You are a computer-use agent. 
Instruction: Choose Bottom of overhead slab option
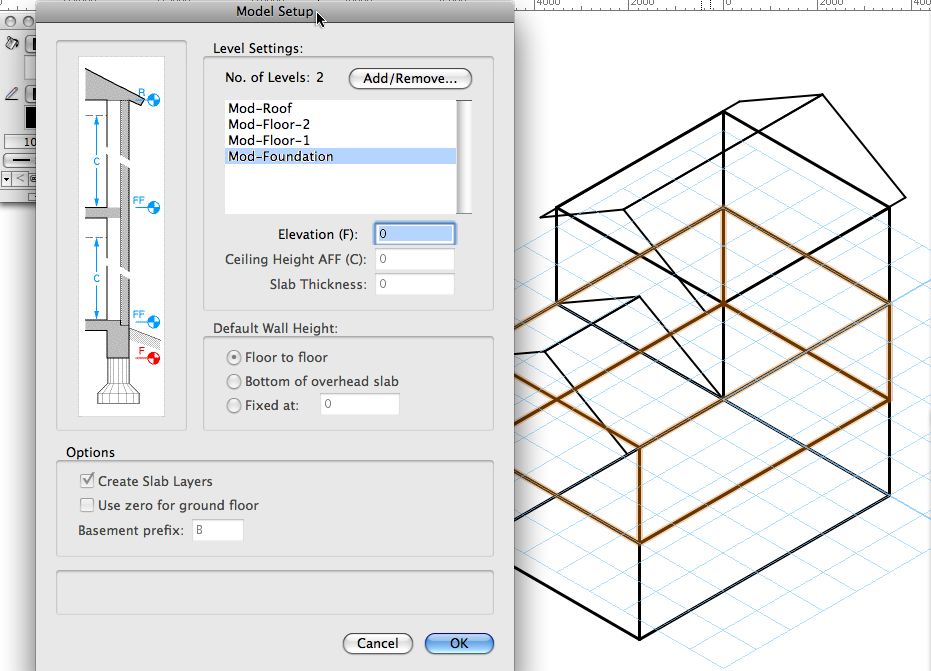click(x=234, y=381)
